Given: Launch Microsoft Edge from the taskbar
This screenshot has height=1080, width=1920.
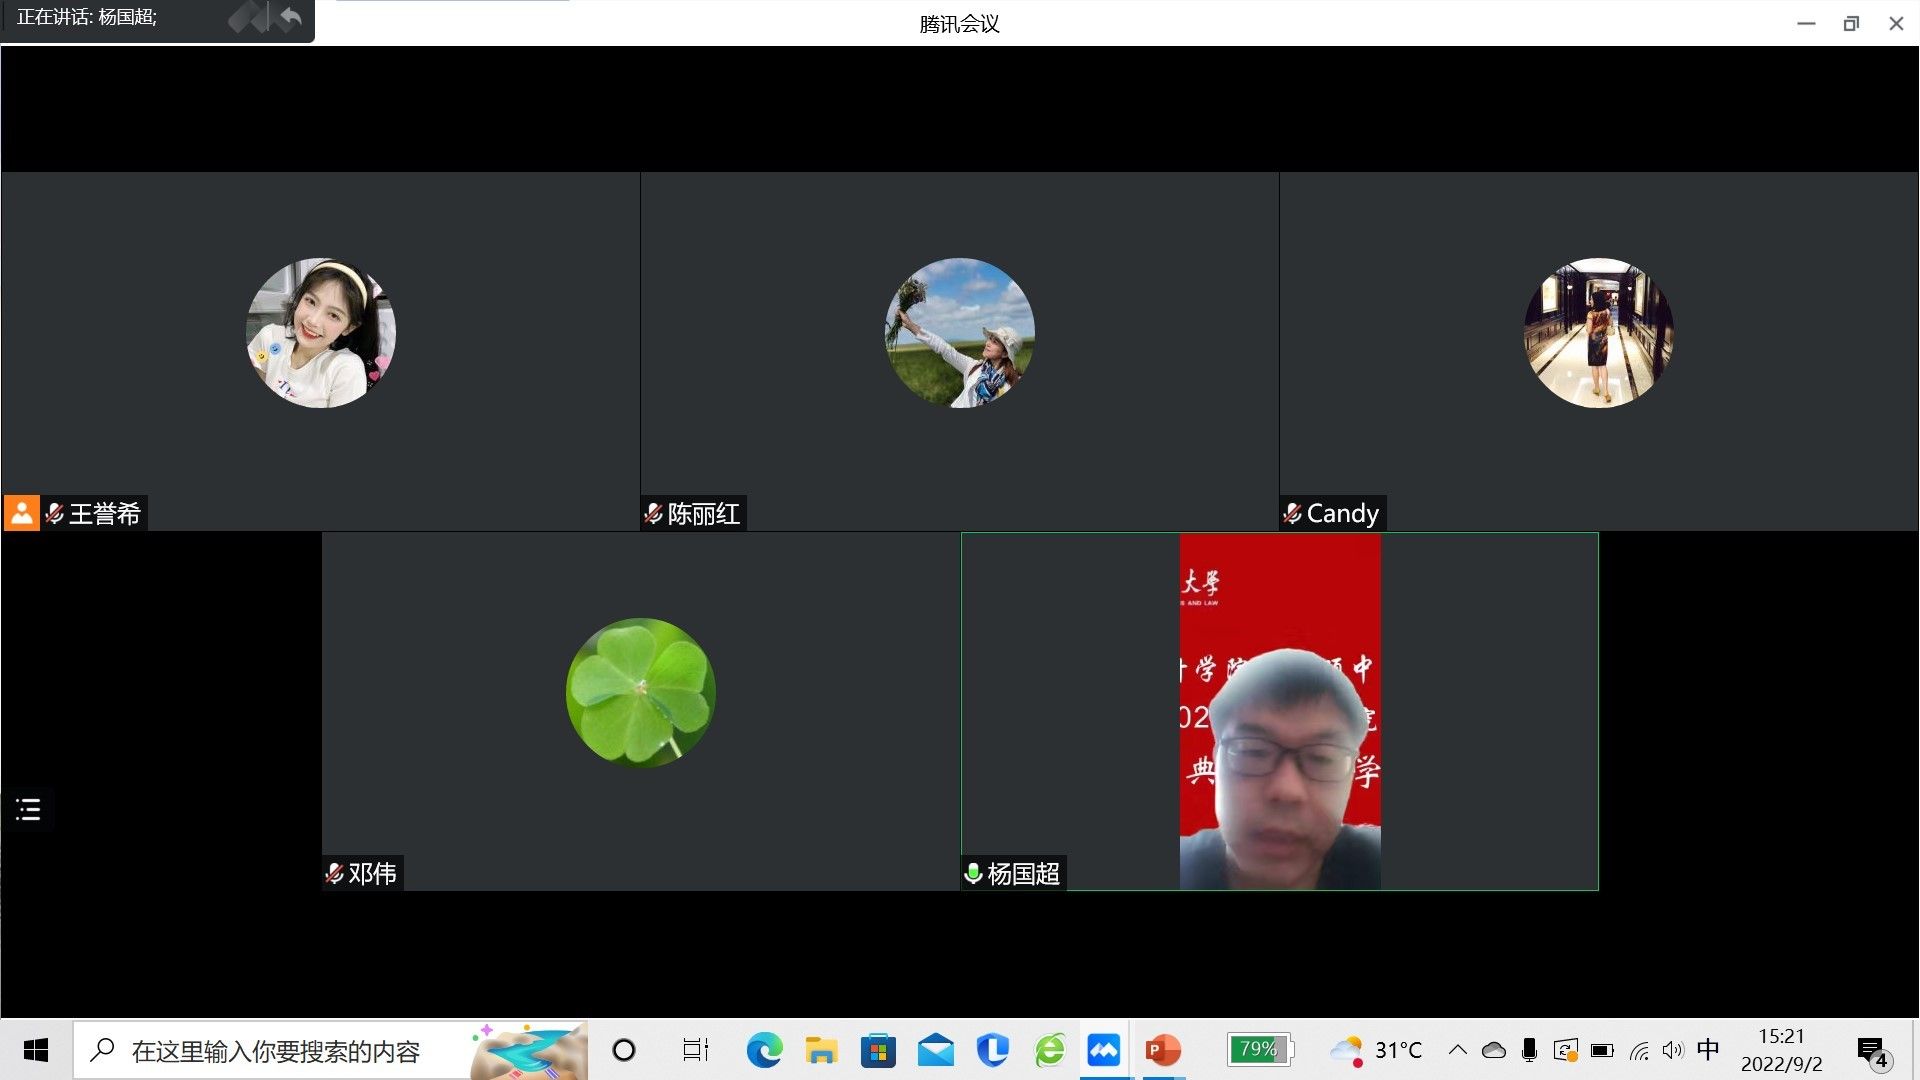Looking at the screenshot, I should (x=765, y=1050).
